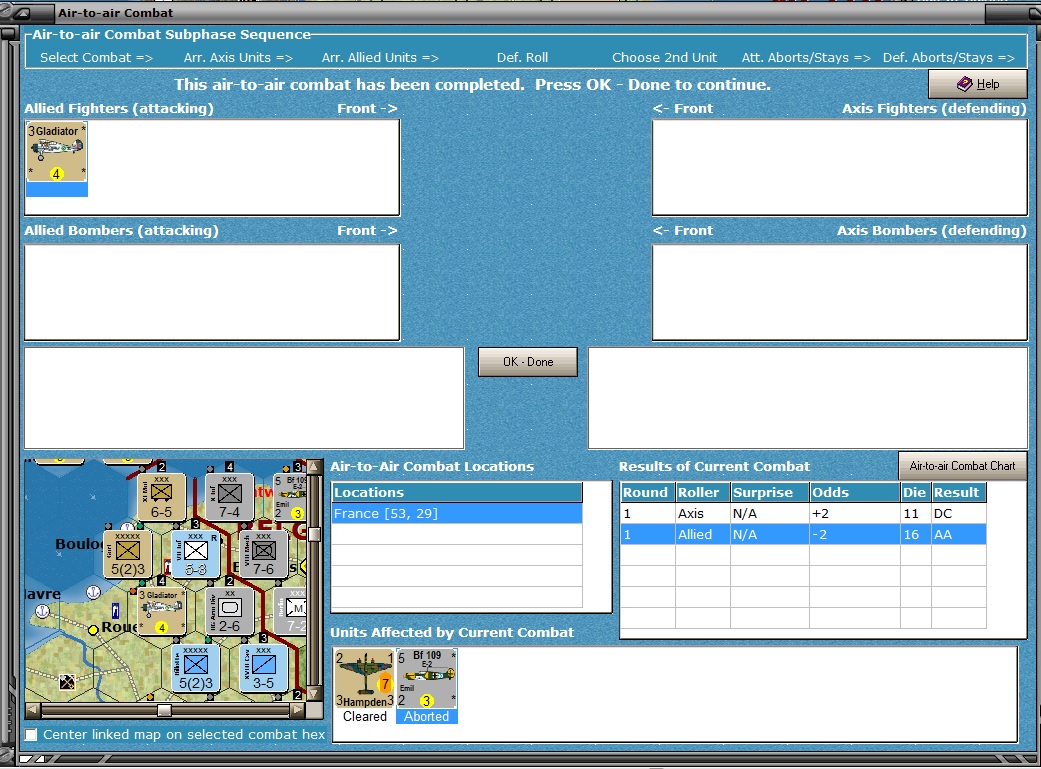Click the yellow Rouen city marker
The height and width of the screenshot is (769, 1041).
click(x=94, y=630)
